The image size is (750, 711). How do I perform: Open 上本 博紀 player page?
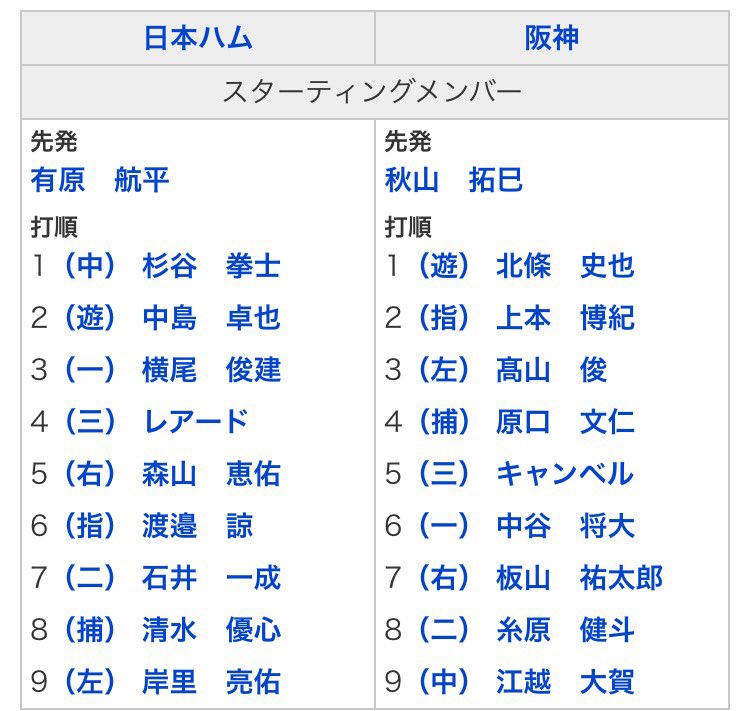point(565,319)
